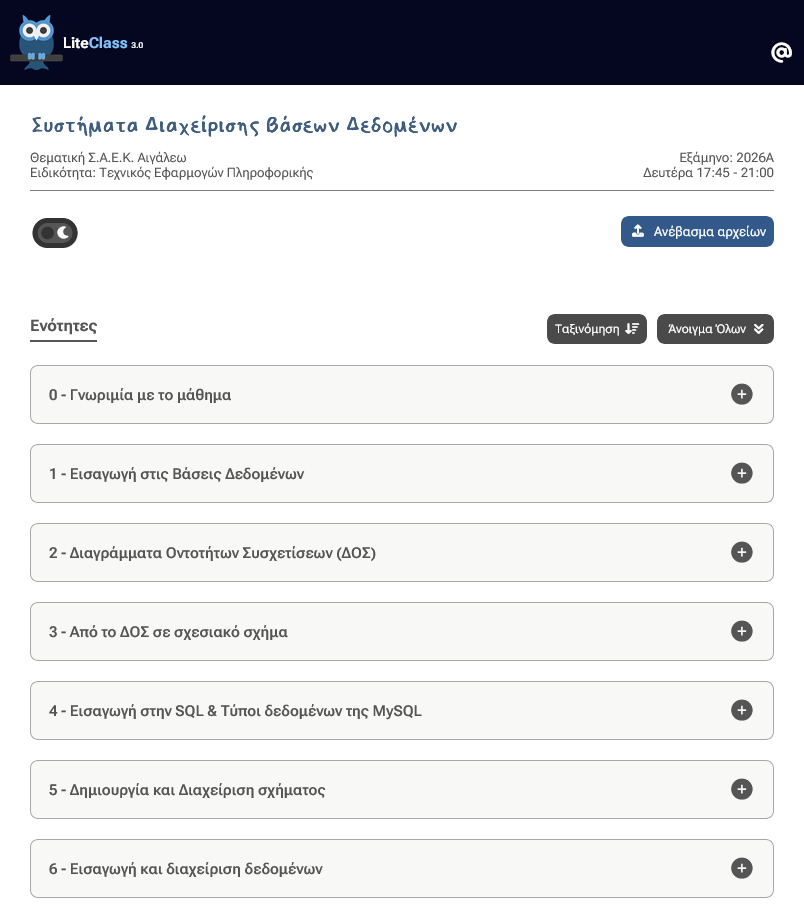Click the upload arrow icon in Ανέβασμα αρχείων
Screen dimensions: 804x911
point(638,231)
